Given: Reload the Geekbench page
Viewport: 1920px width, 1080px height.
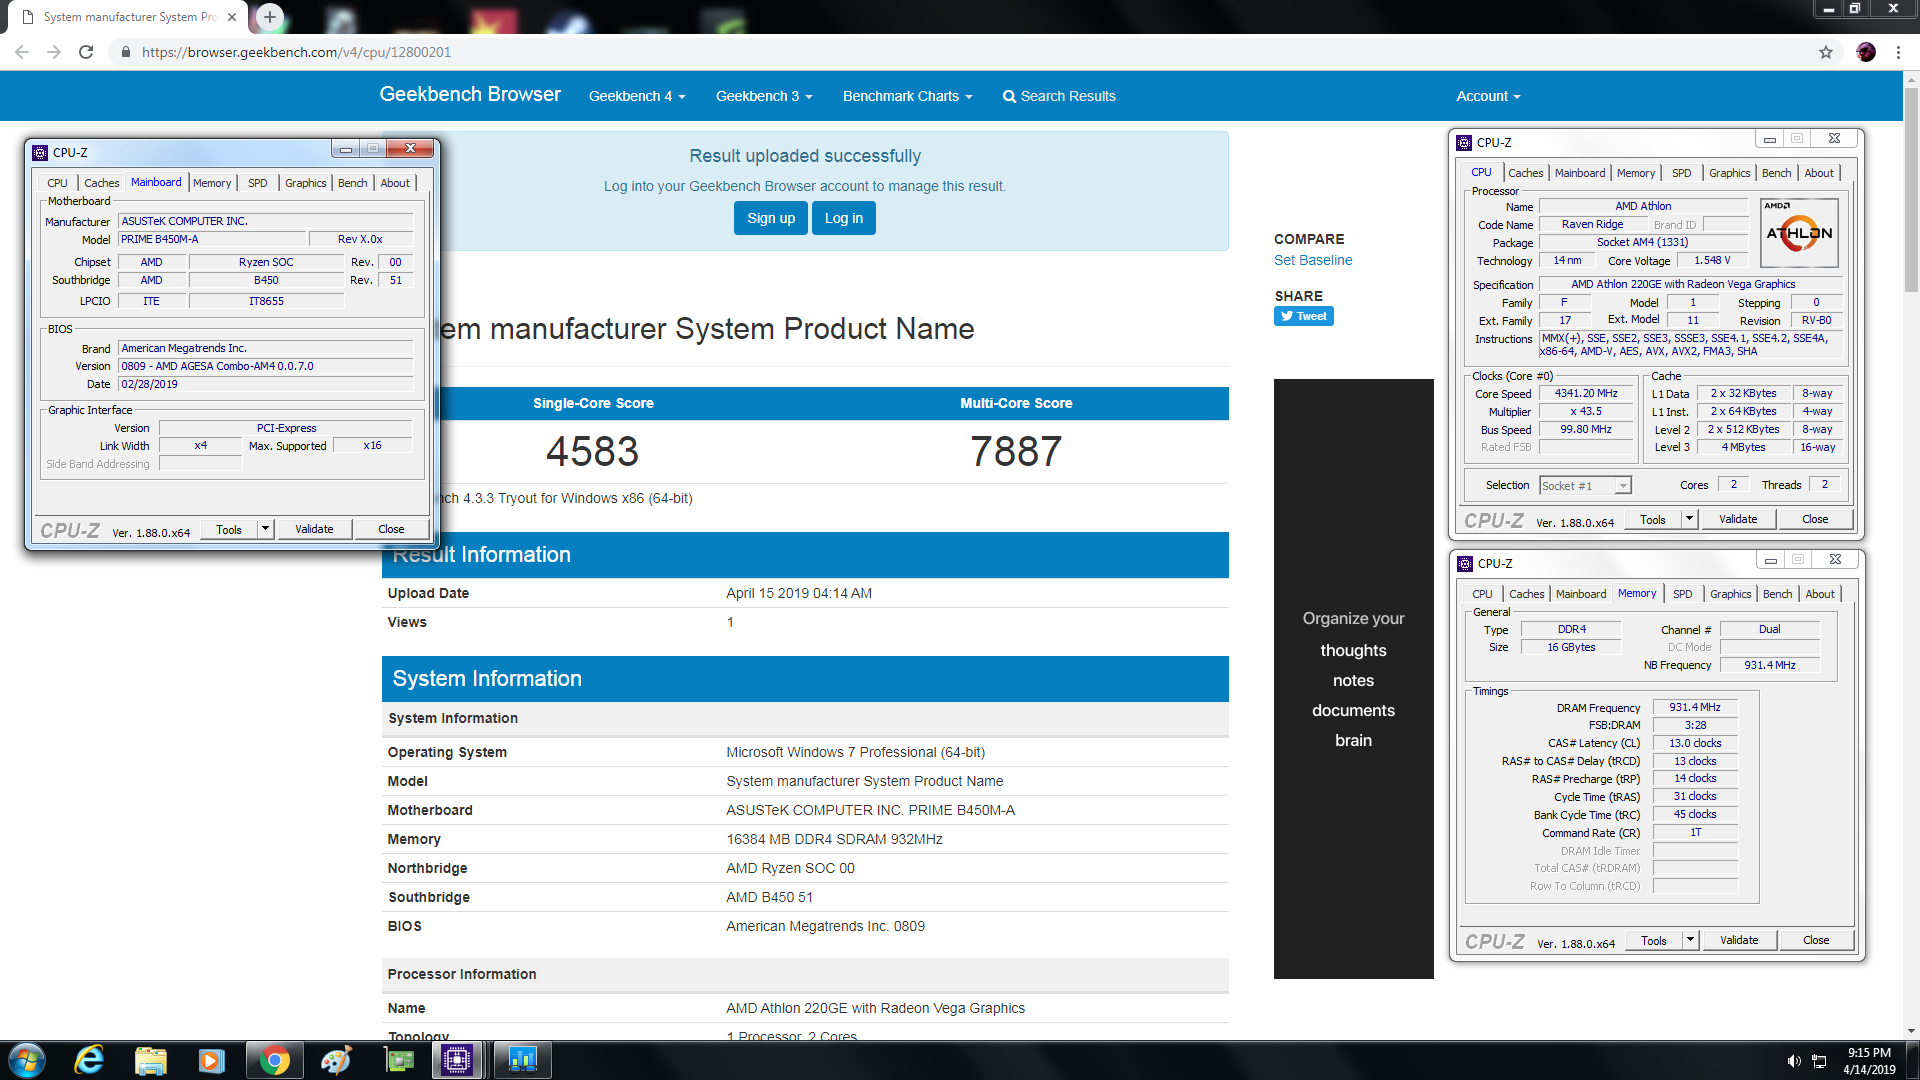Looking at the screenshot, I should point(86,52).
